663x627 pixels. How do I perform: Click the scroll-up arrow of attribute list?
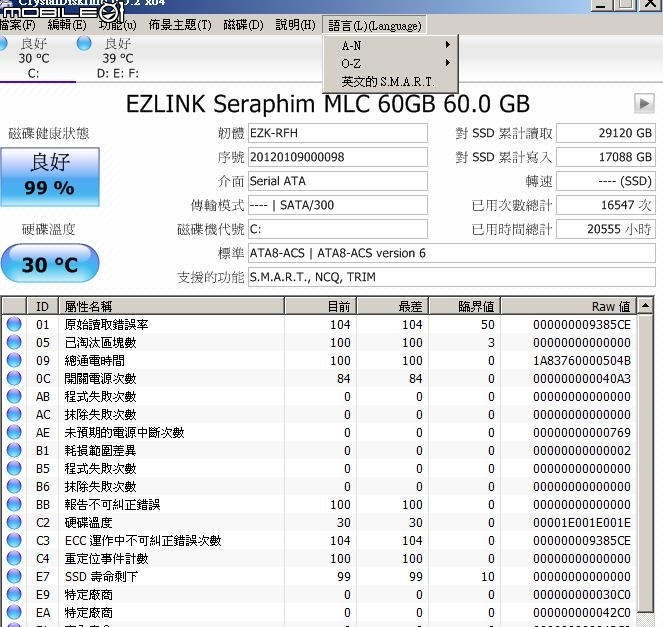pos(645,305)
